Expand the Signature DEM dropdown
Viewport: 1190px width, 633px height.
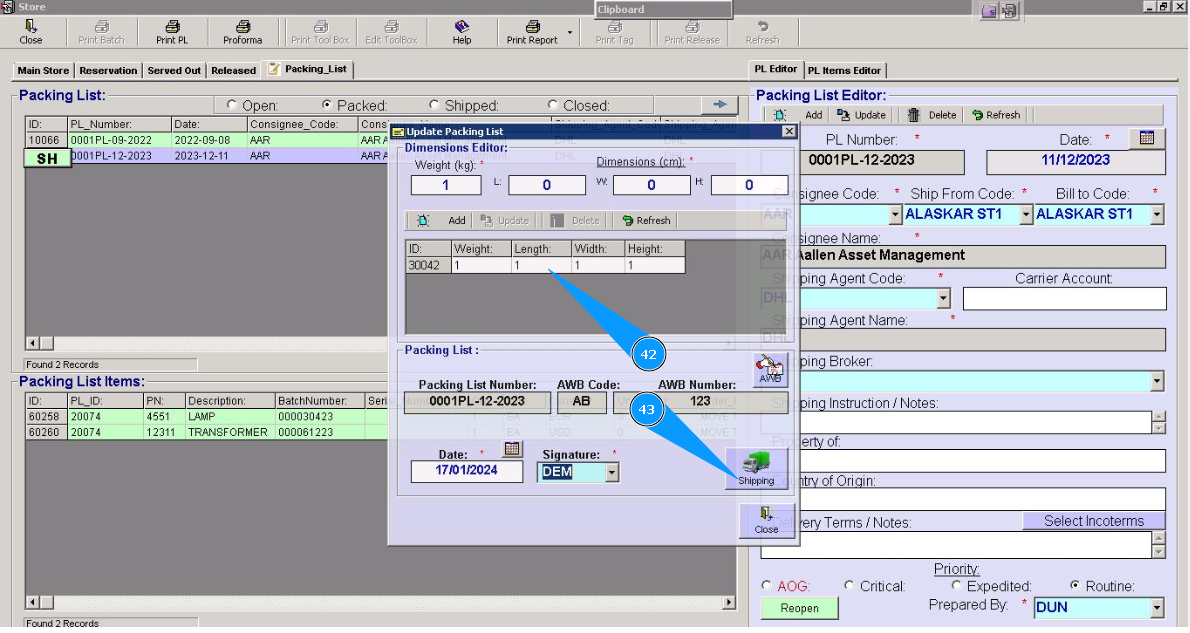(612, 472)
